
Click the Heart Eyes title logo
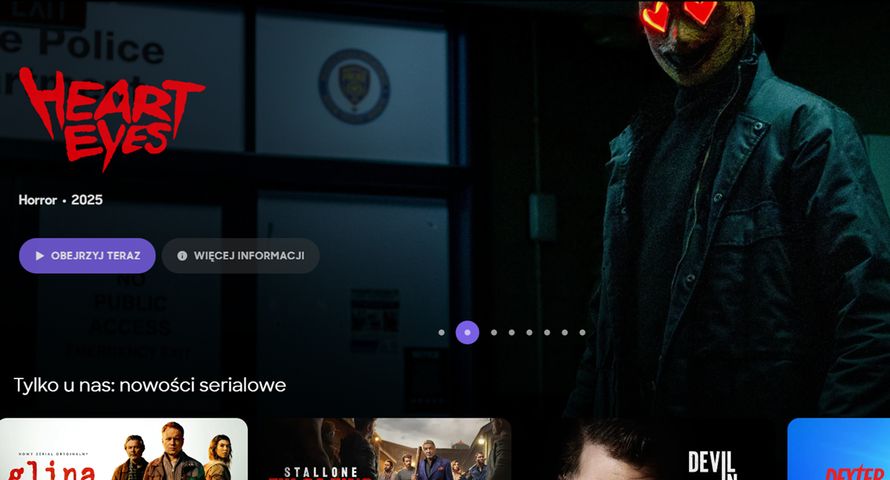tap(111, 118)
